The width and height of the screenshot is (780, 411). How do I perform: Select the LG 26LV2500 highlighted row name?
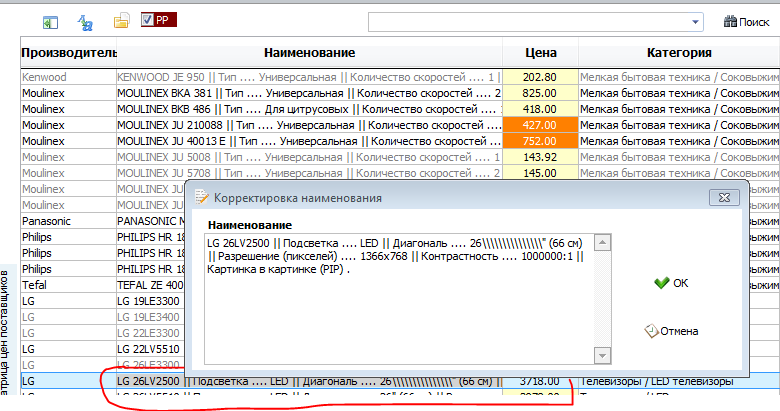click(x=309, y=382)
